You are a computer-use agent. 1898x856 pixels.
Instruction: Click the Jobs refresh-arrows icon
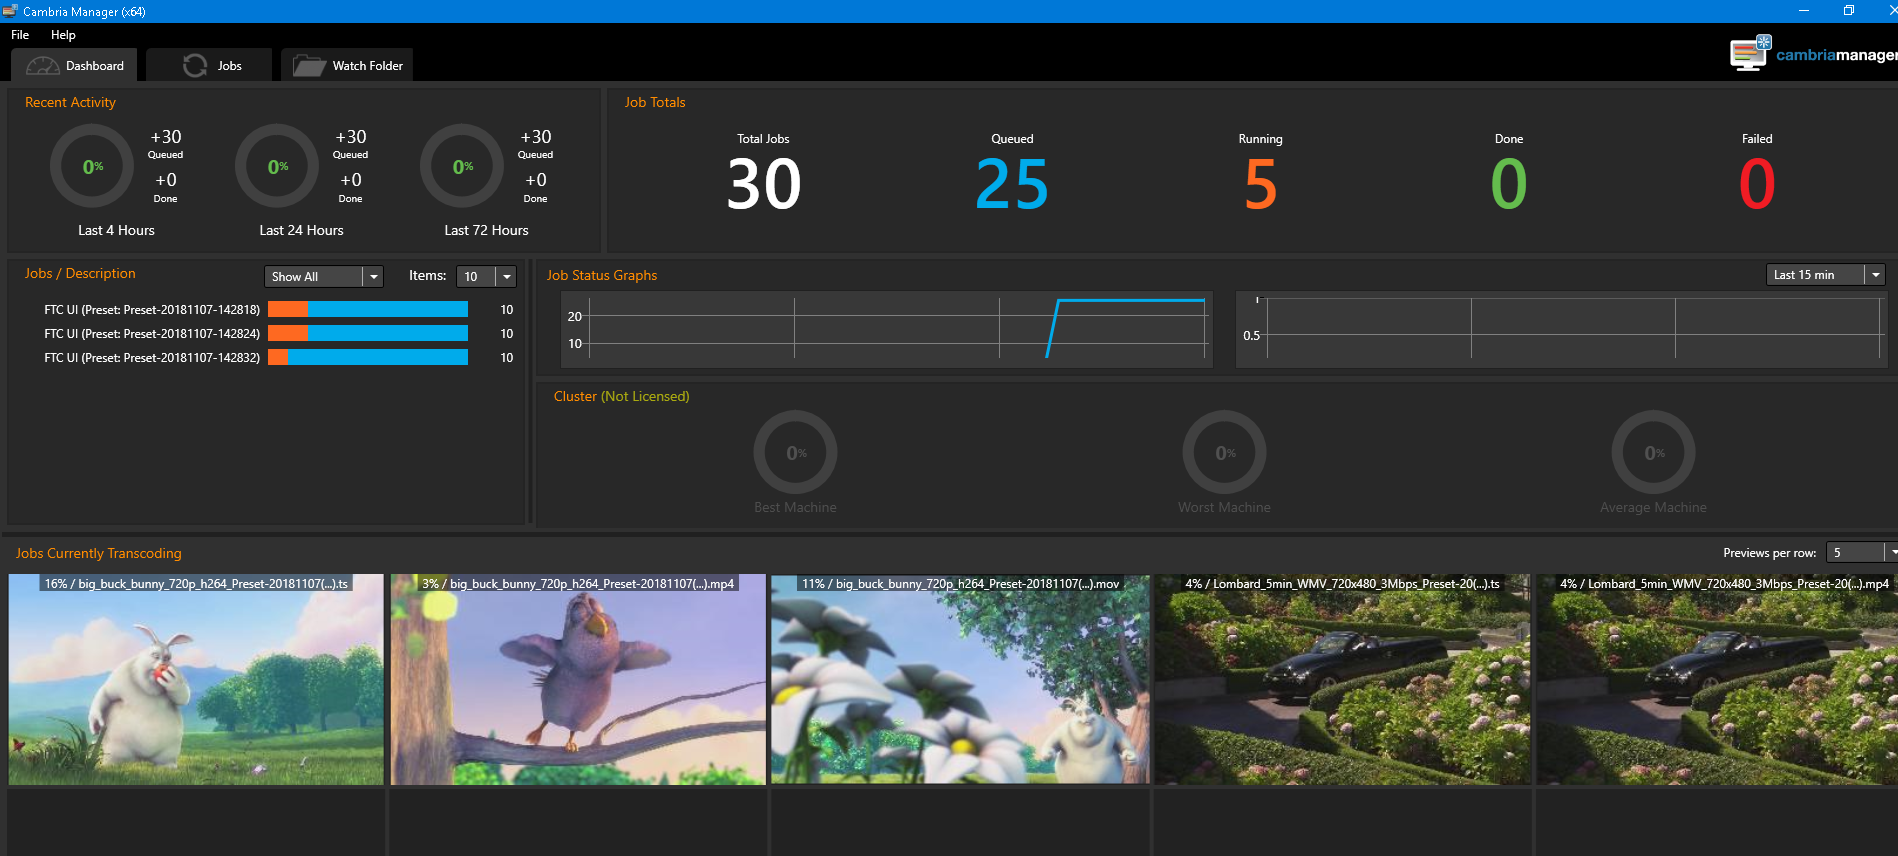pyautogui.click(x=195, y=66)
